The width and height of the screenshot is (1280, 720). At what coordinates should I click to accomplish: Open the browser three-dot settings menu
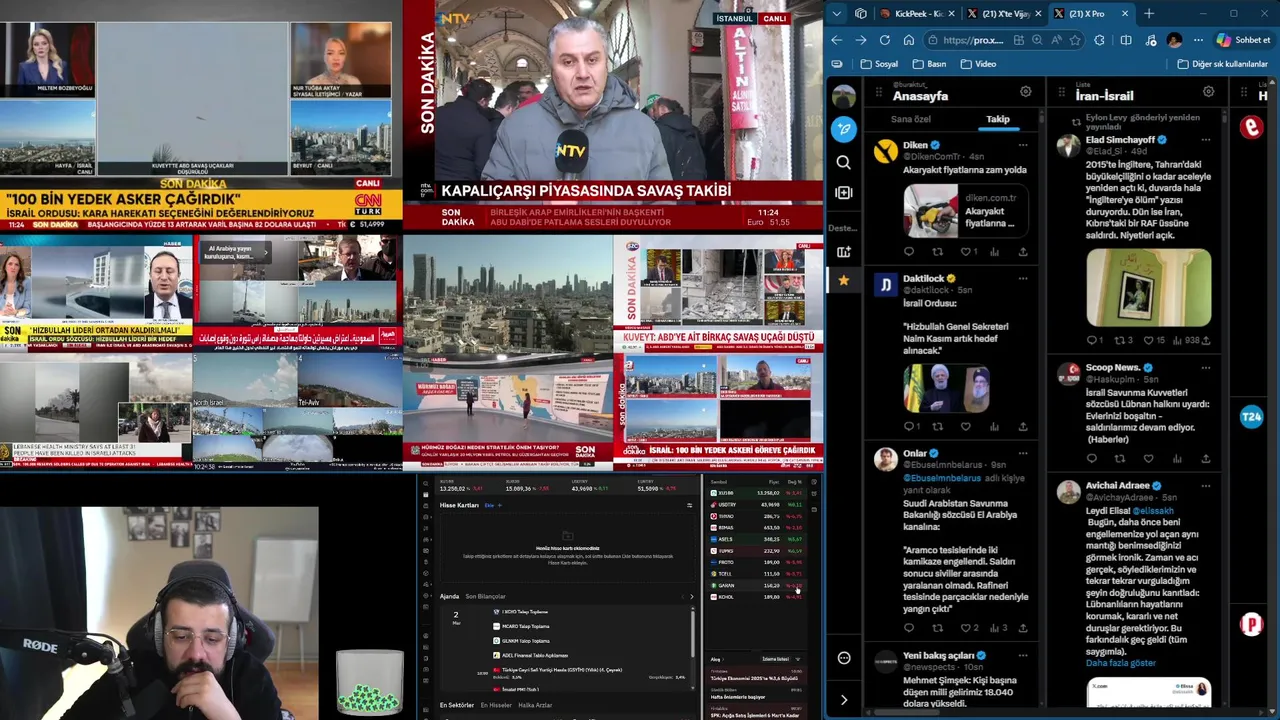point(1198,40)
